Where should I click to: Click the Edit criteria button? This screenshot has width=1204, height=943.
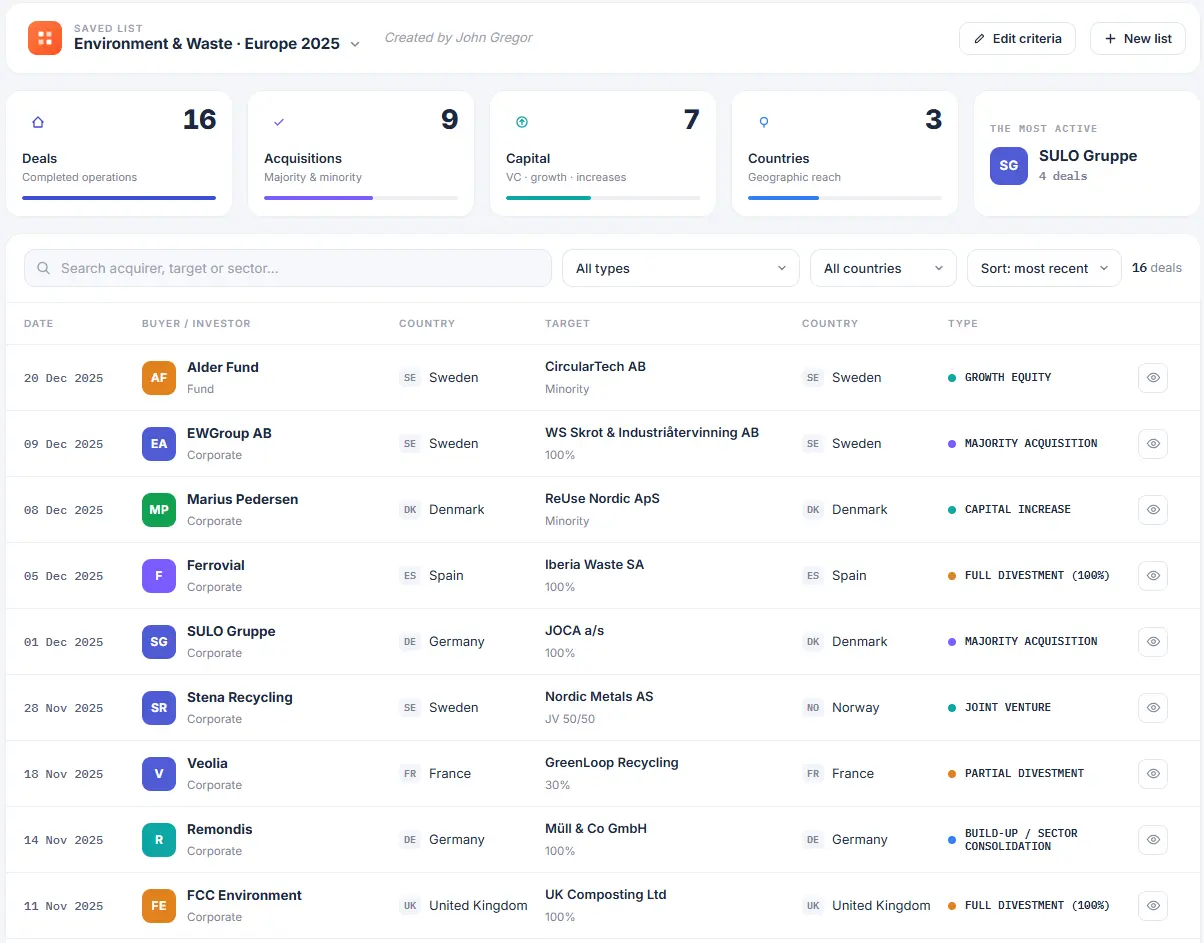(1017, 38)
